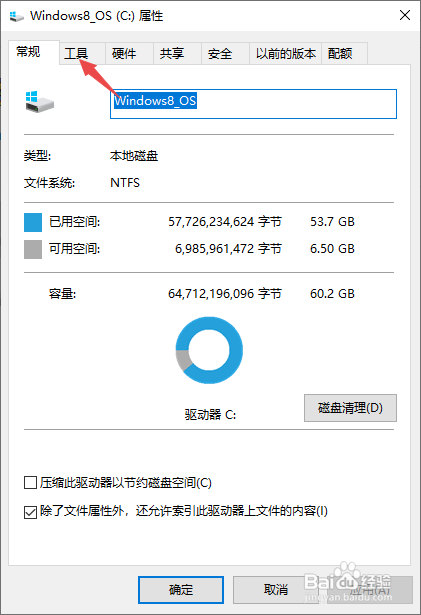The image size is (421, 615).
Task: Click the 取消 button
Action: point(275,590)
